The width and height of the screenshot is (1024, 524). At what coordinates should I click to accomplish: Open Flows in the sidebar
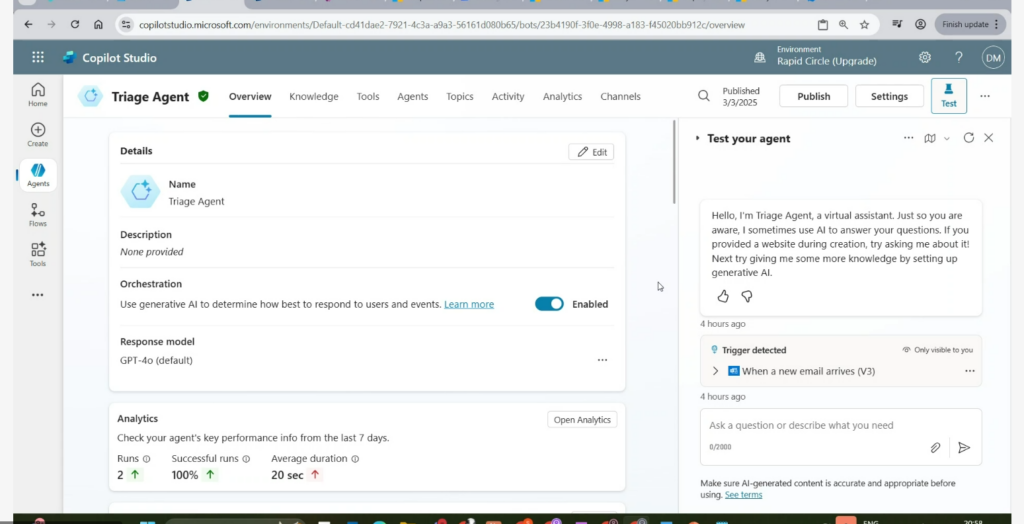coord(38,215)
